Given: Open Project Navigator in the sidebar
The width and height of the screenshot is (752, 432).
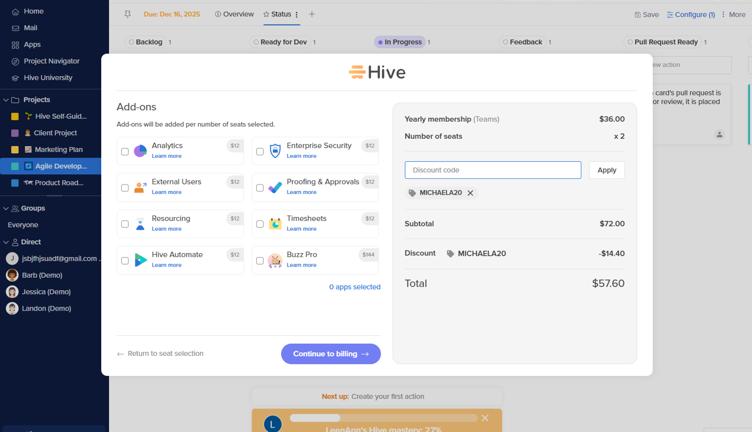Looking at the screenshot, I should tap(51, 61).
